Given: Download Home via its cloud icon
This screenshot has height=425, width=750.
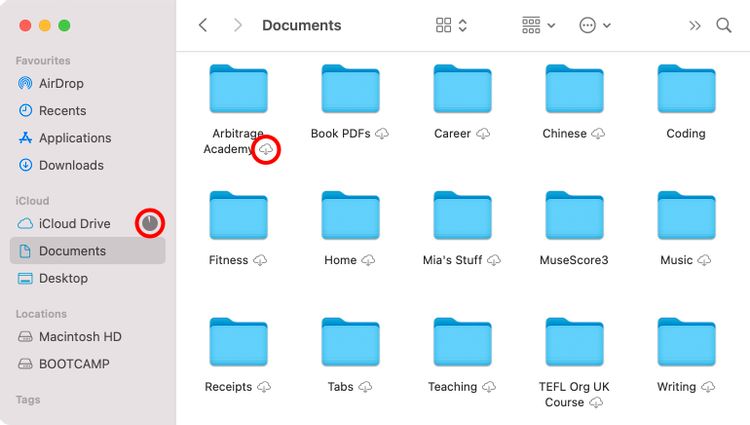Looking at the screenshot, I should click(368, 260).
